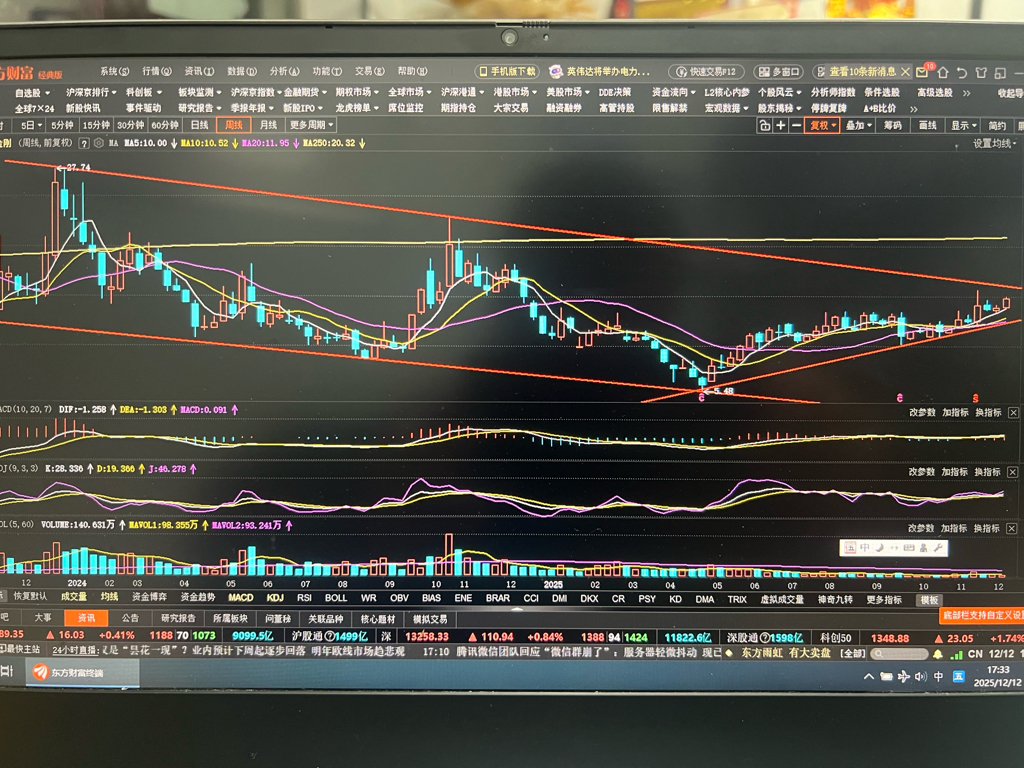This screenshot has width=1024, height=768.
Task: Open the 系统(S) menu
Action: tap(114, 71)
